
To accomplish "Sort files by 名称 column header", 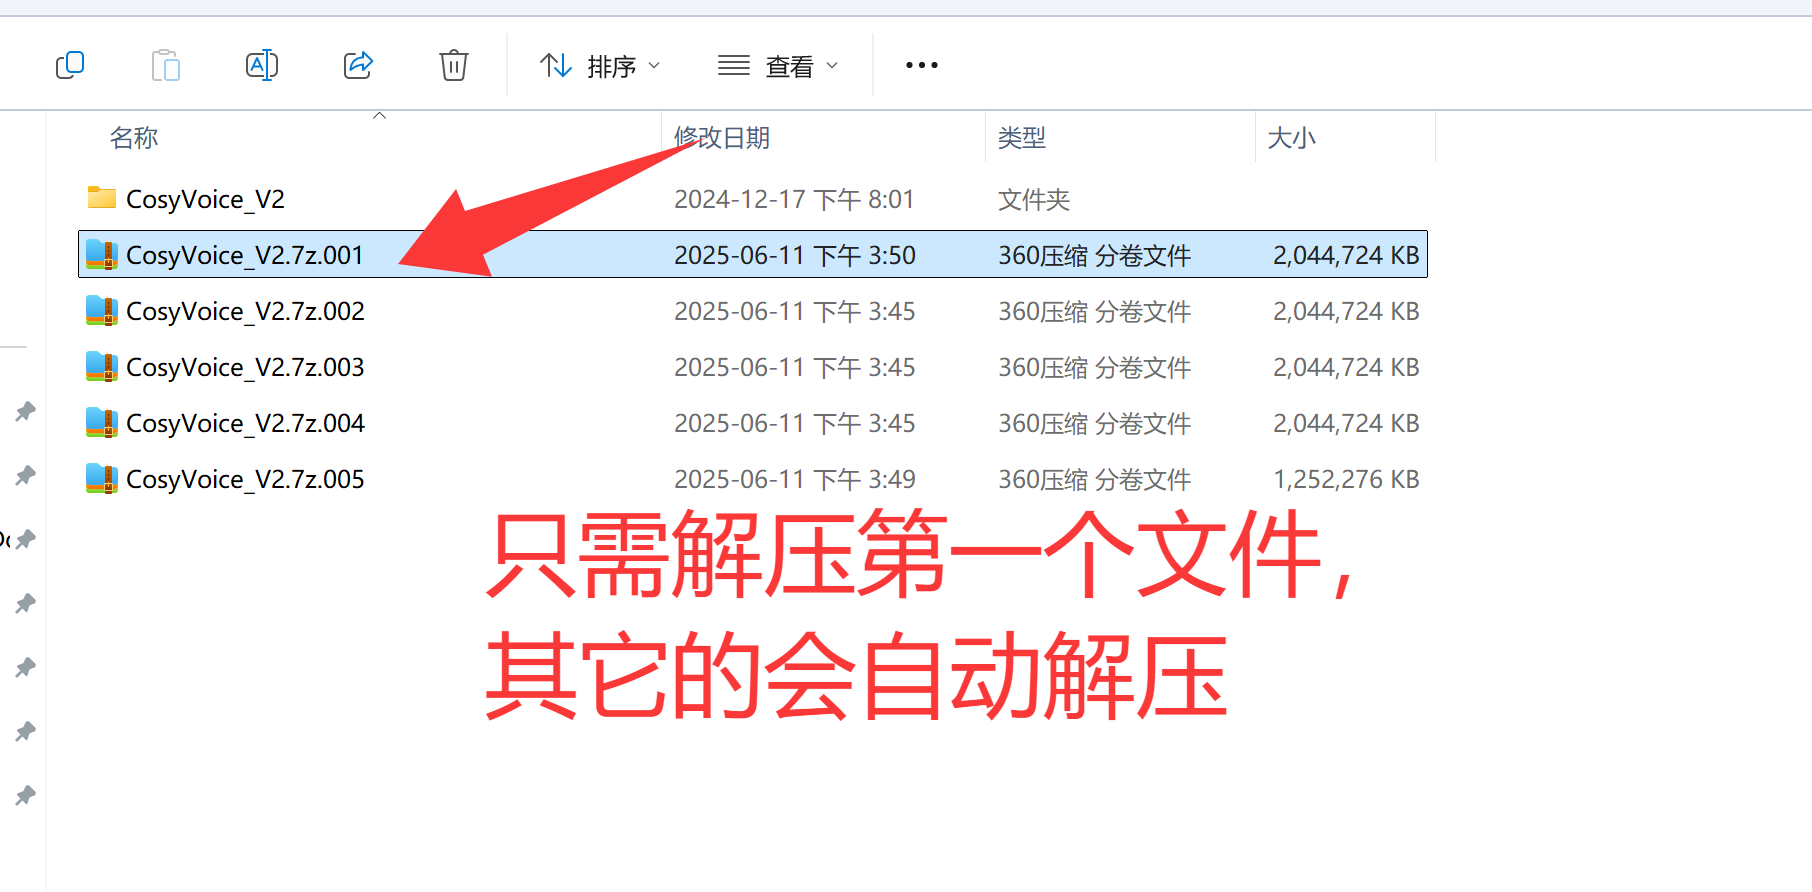I will pos(134,138).
